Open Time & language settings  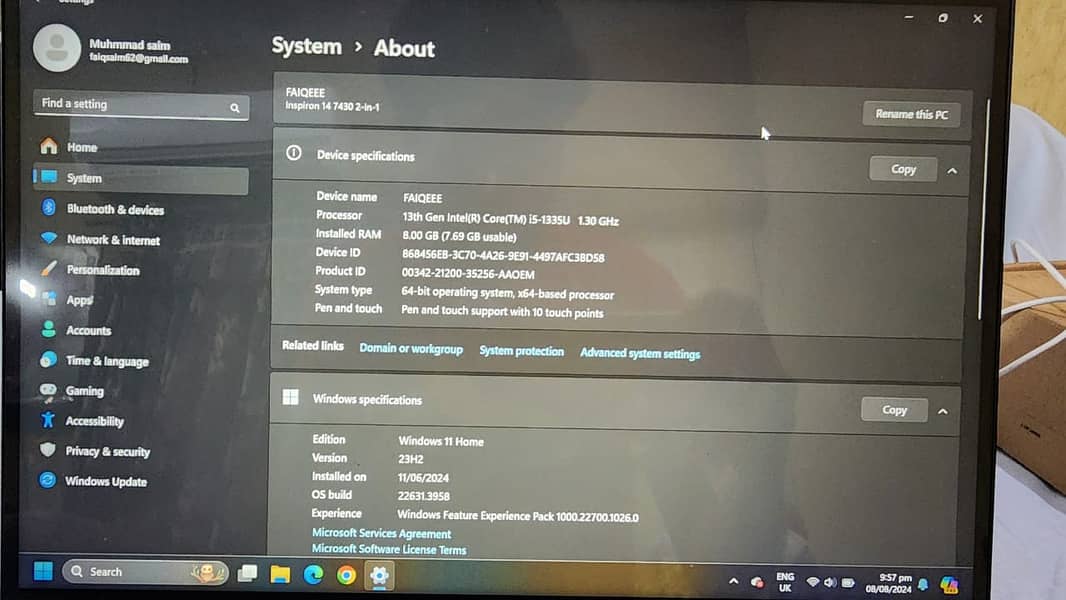point(106,361)
